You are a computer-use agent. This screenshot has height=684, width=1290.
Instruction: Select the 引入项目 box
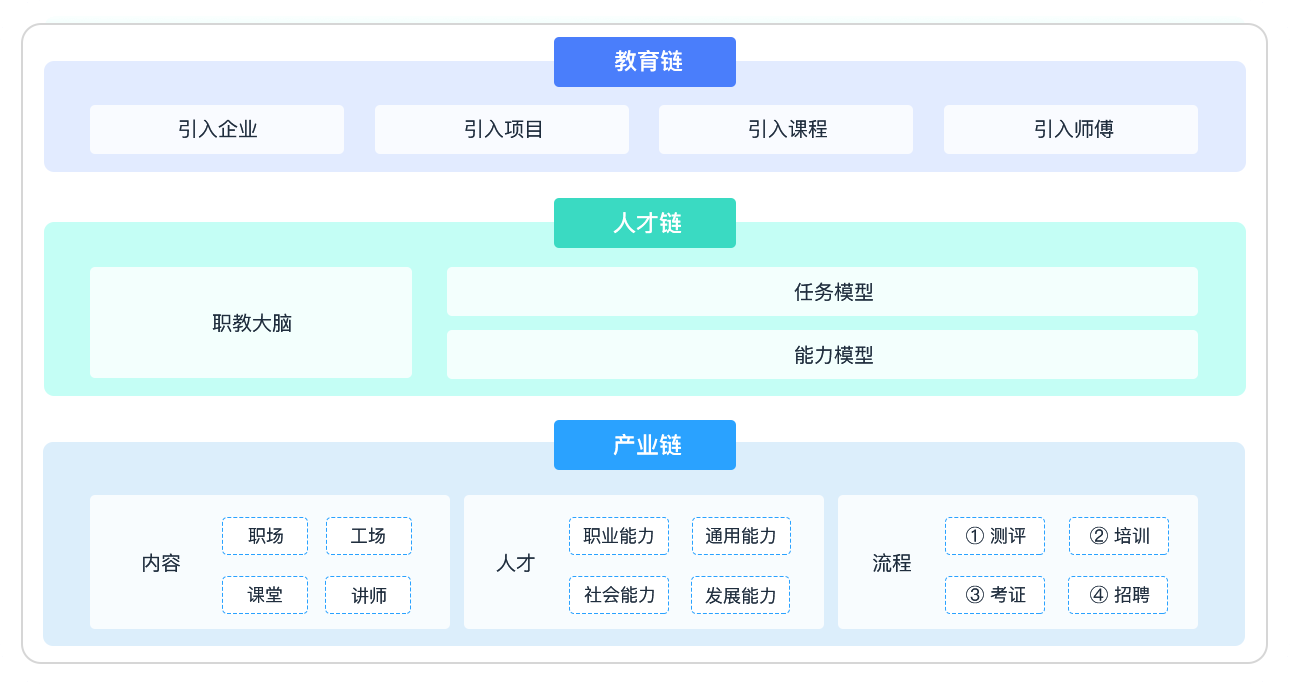[x=502, y=130]
